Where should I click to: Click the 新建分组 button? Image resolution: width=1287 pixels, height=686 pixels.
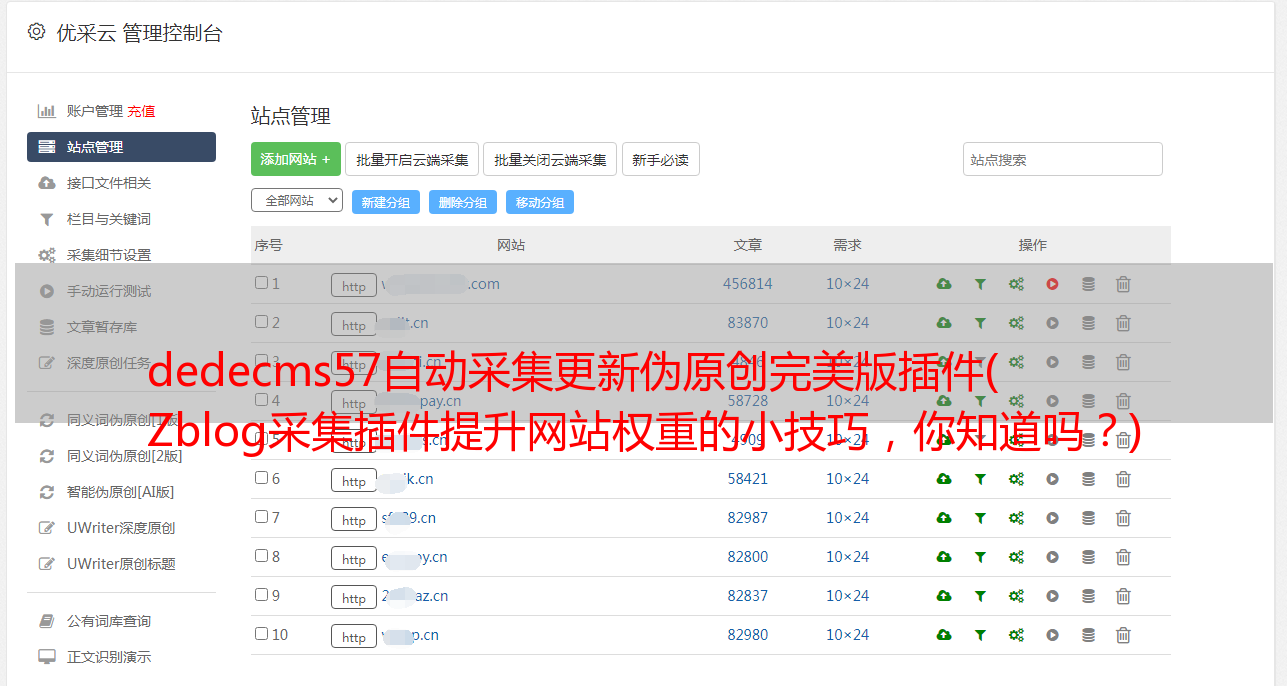pos(385,202)
